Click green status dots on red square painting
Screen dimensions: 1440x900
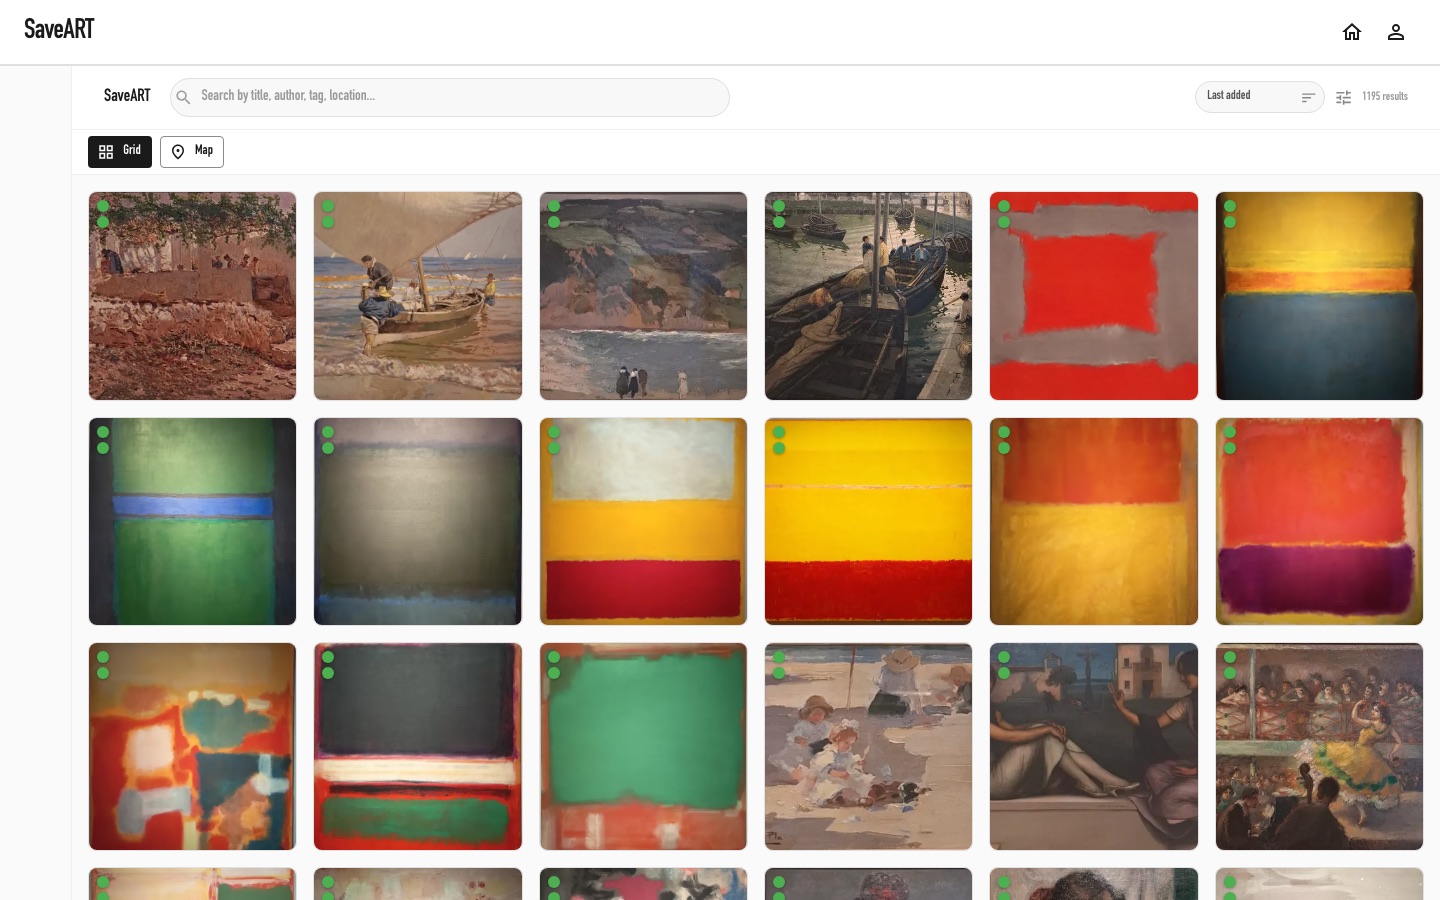pyautogui.click(x=1004, y=214)
